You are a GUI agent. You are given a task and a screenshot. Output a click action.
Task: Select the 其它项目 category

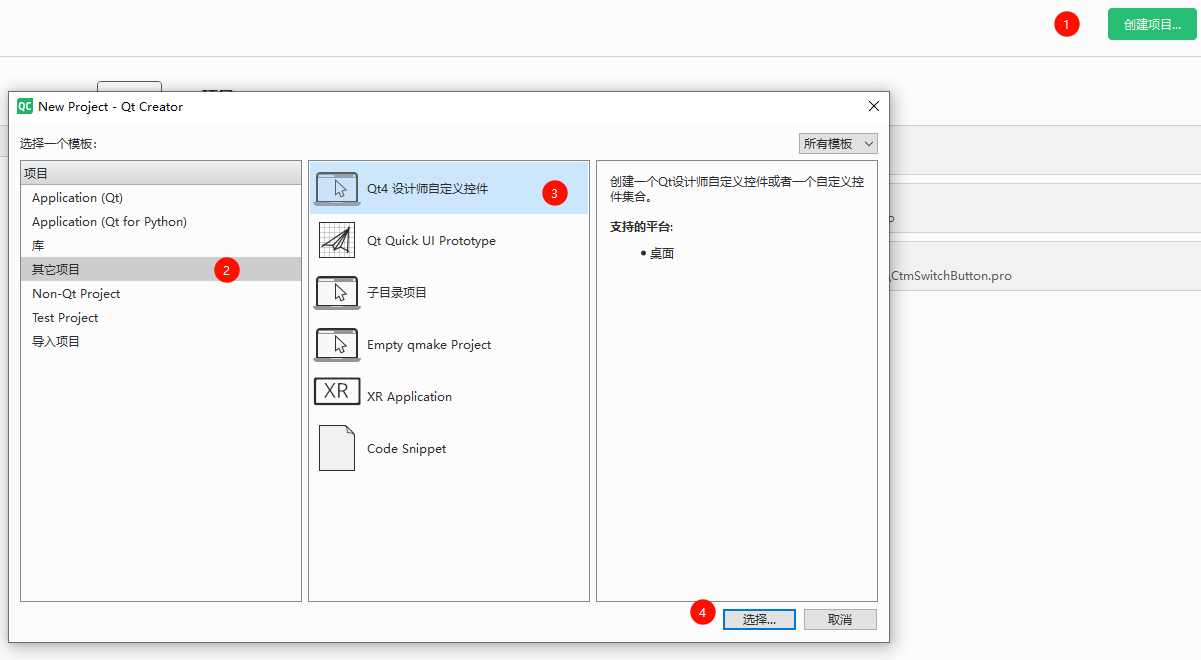pyautogui.click(x=161, y=270)
